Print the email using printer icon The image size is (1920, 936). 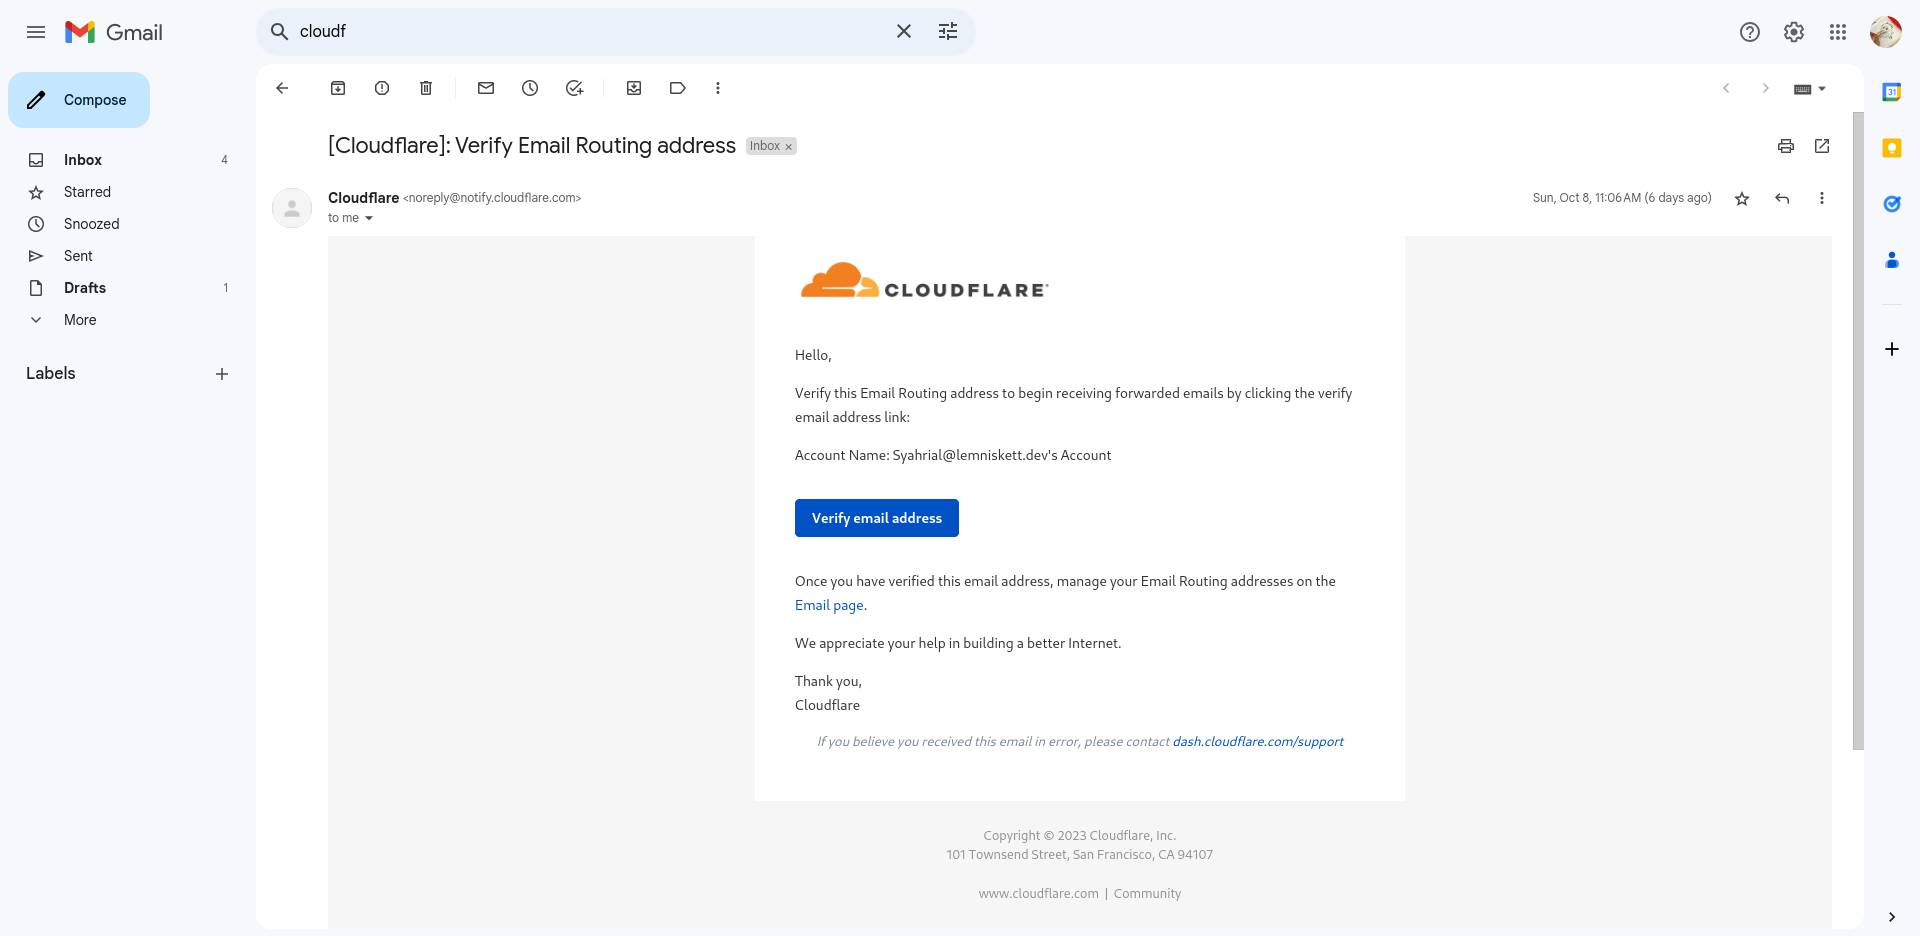point(1786,146)
